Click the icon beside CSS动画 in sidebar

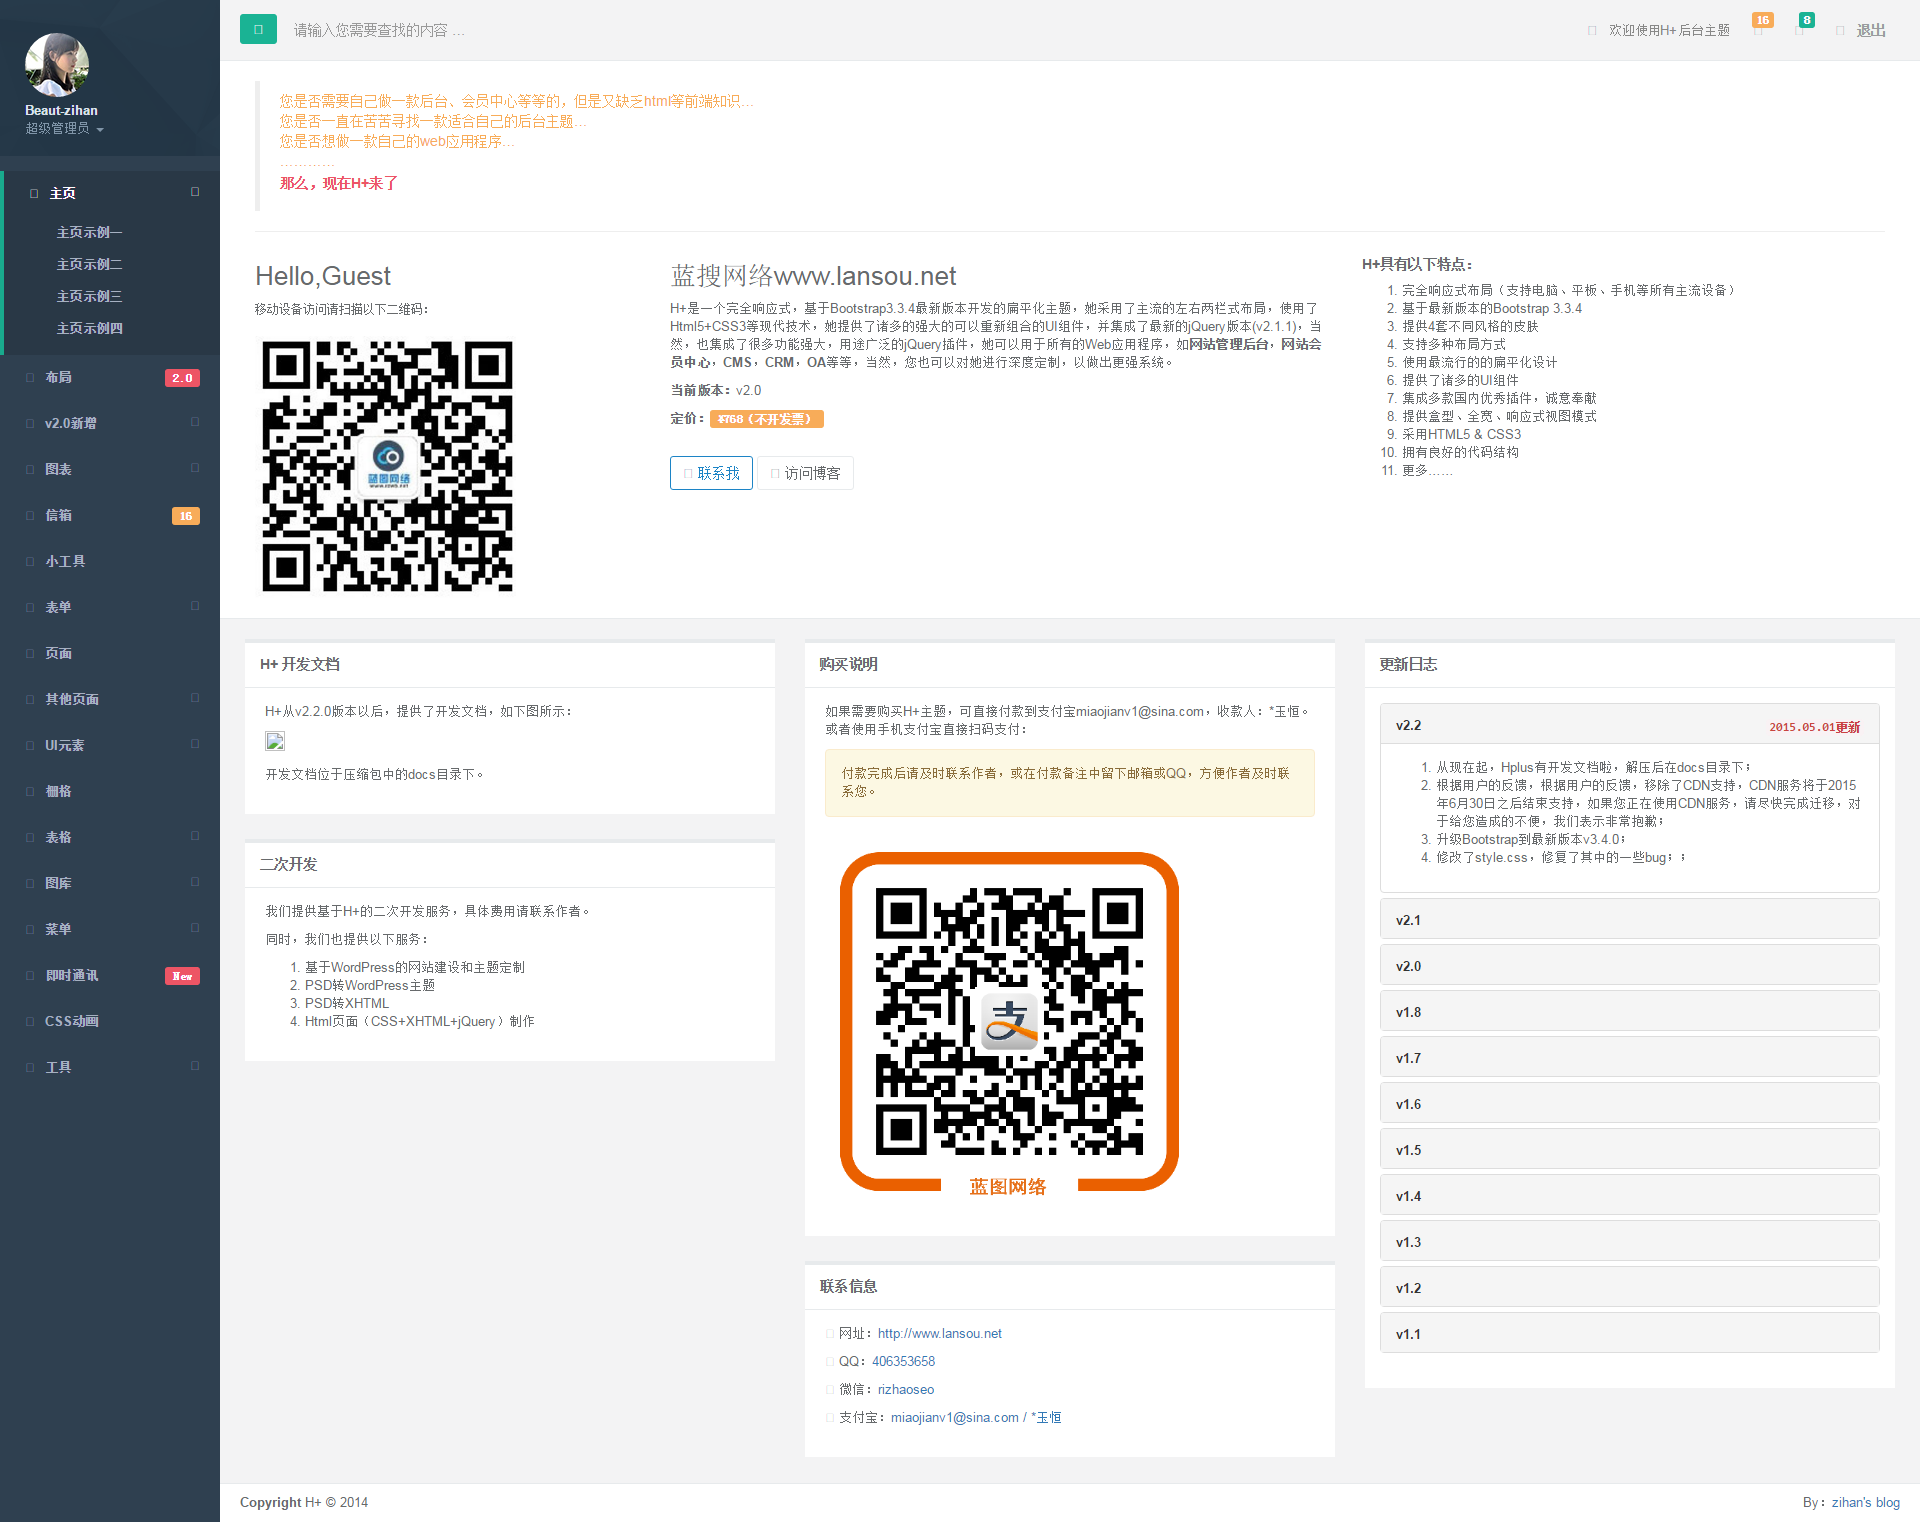(30, 1022)
